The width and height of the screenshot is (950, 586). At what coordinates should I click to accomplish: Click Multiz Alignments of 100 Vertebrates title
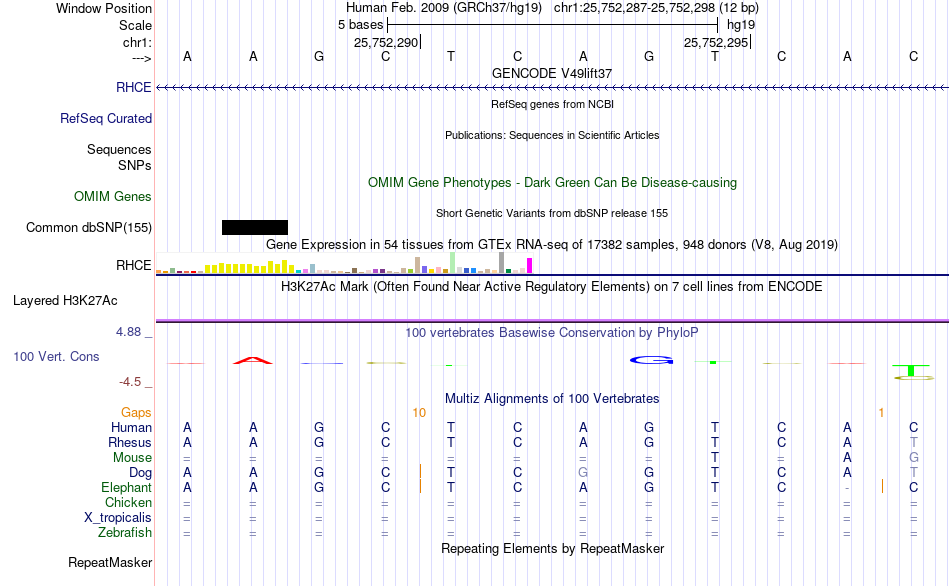point(552,399)
